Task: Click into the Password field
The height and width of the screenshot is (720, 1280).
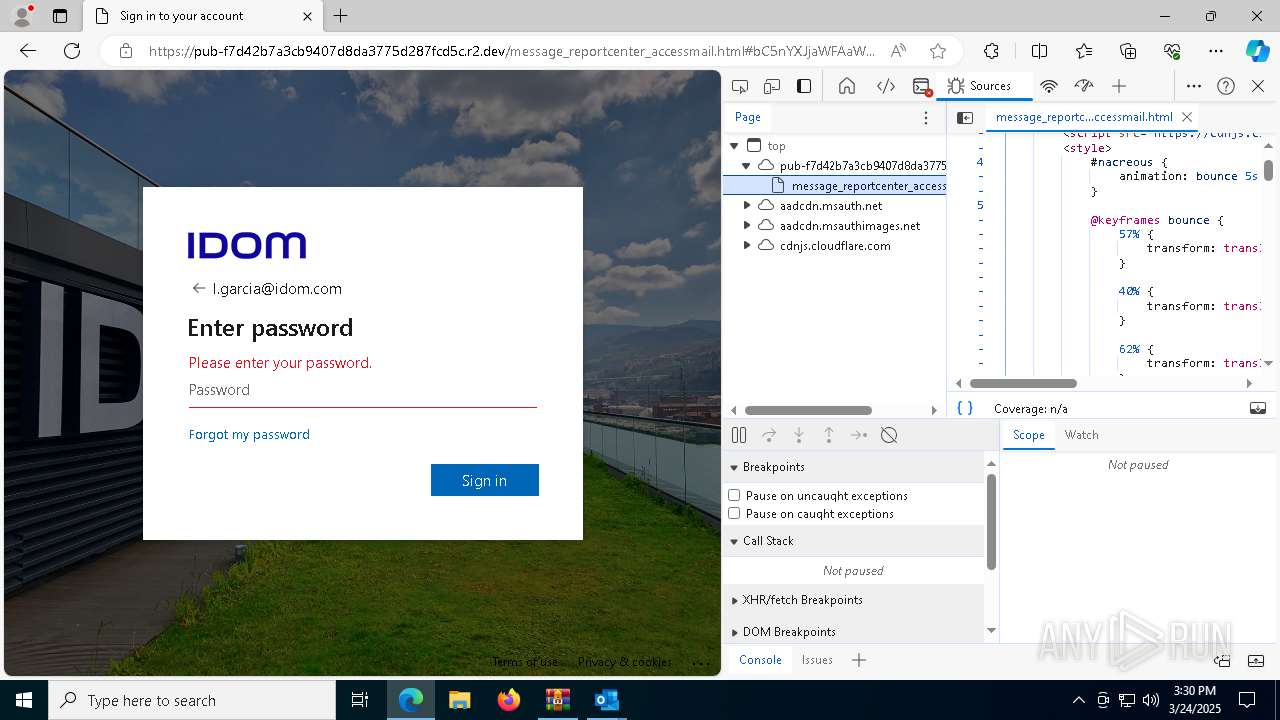Action: pyautogui.click(x=363, y=390)
